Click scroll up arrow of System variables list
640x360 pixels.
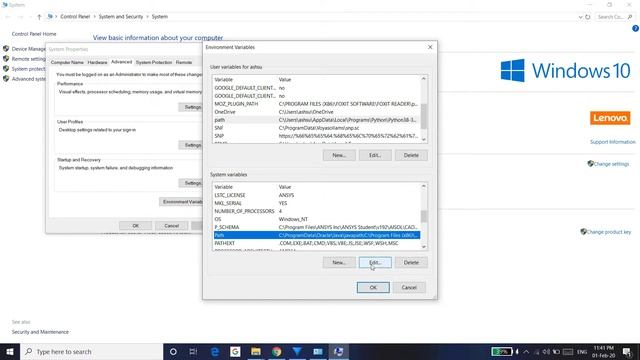[424, 186]
